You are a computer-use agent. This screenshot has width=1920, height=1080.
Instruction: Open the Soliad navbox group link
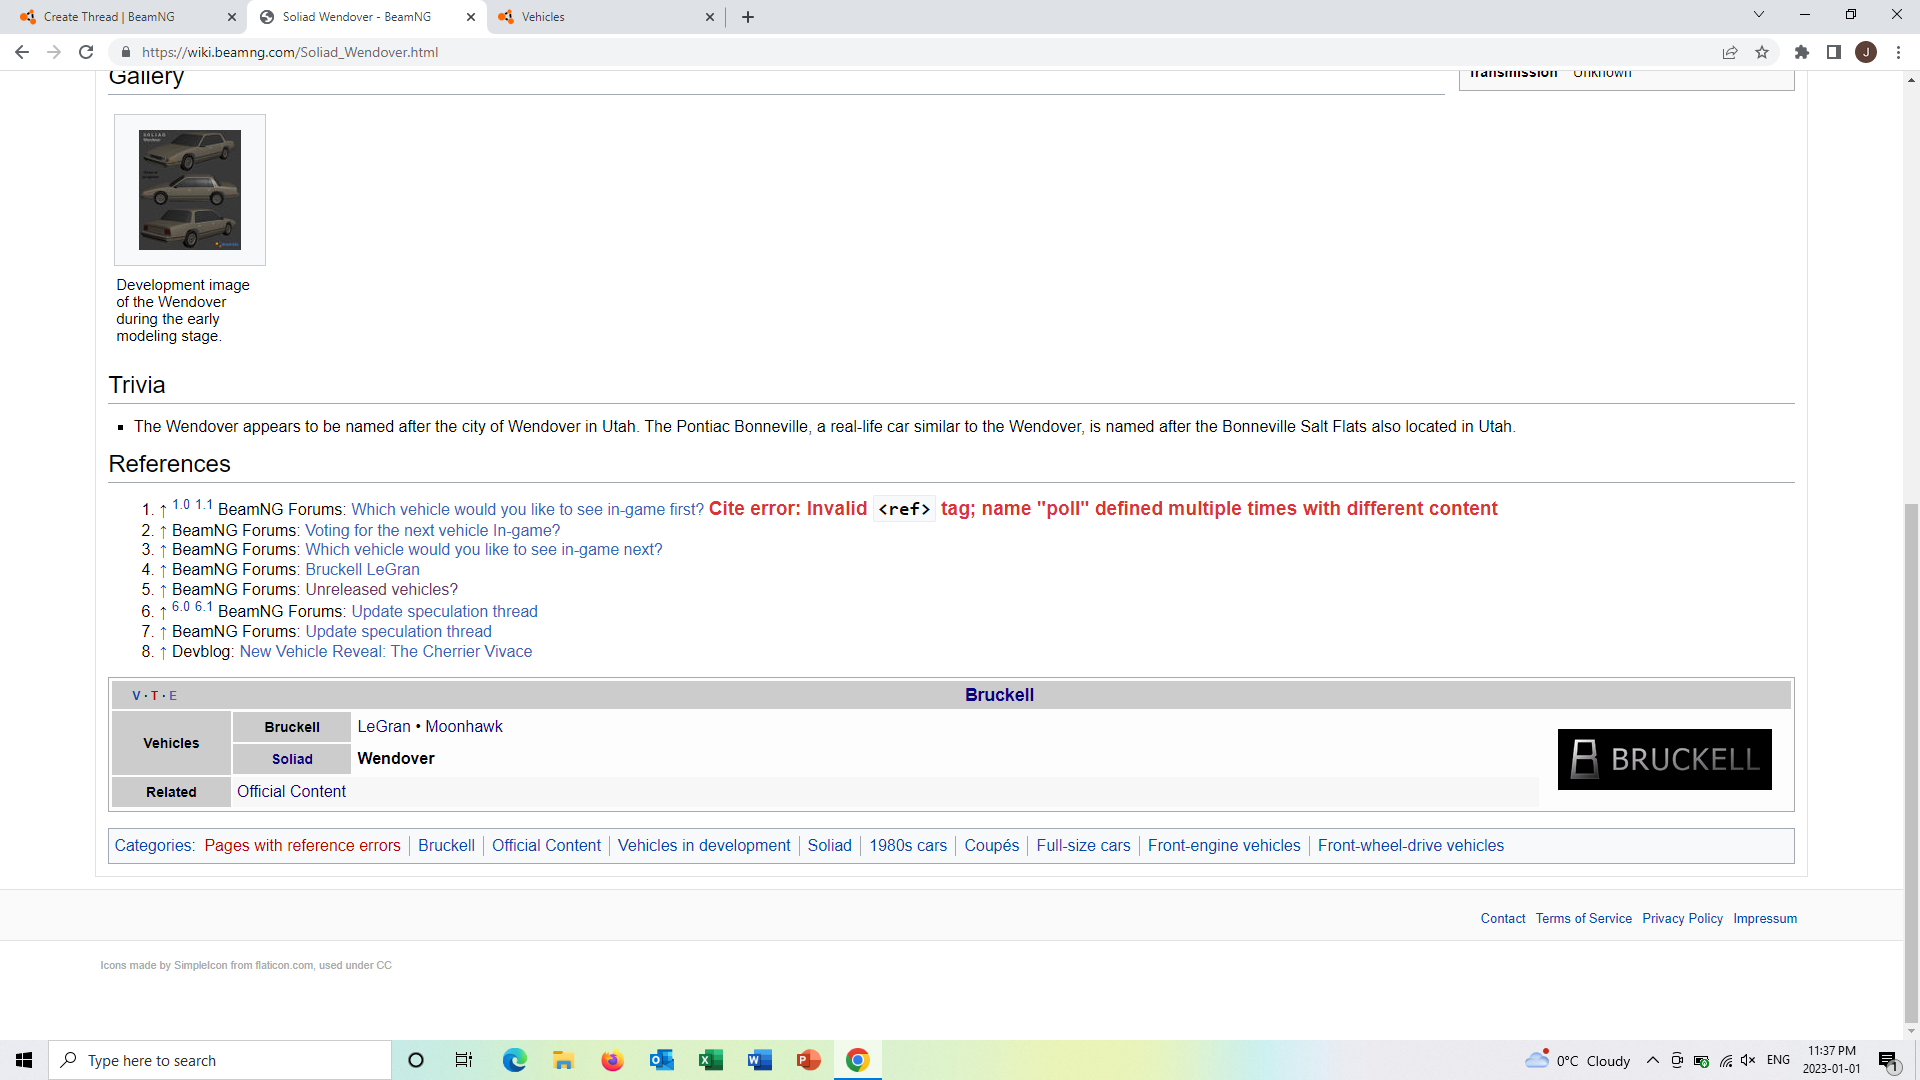tap(292, 760)
